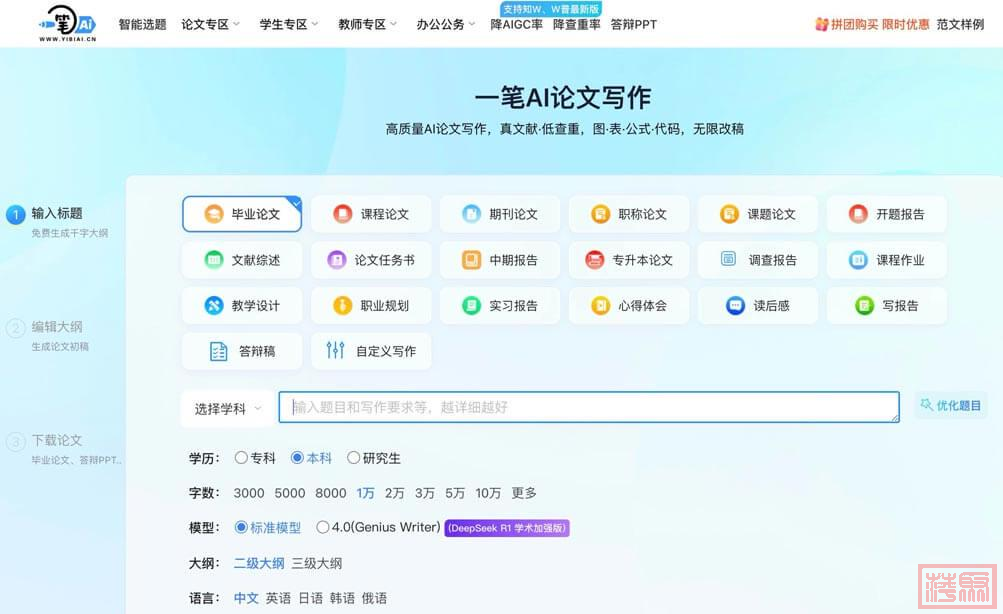1003x614 pixels.
Task: Set word count to 2万
Action: (395, 493)
